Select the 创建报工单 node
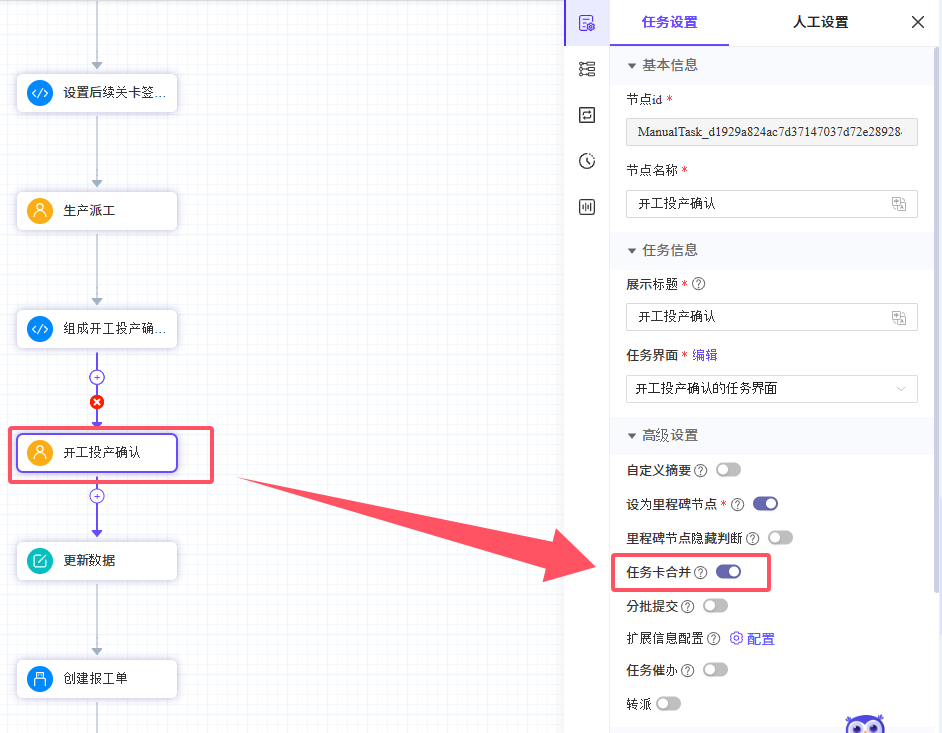Viewport: 942px width, 733px height. click(x=97, y=679)
